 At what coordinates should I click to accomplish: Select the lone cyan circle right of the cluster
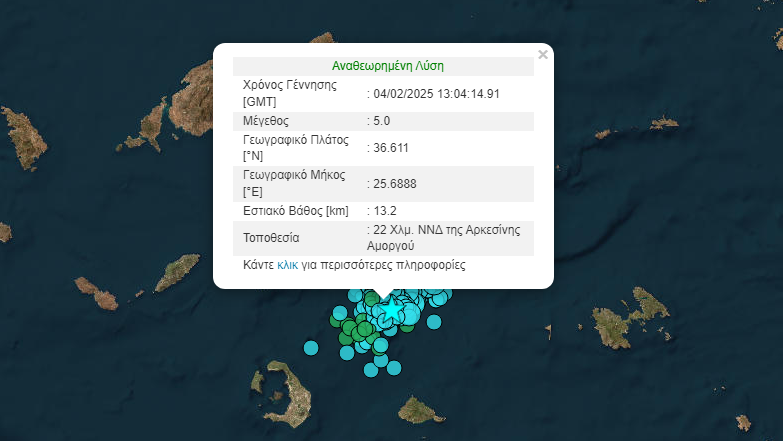coord(433,322)
